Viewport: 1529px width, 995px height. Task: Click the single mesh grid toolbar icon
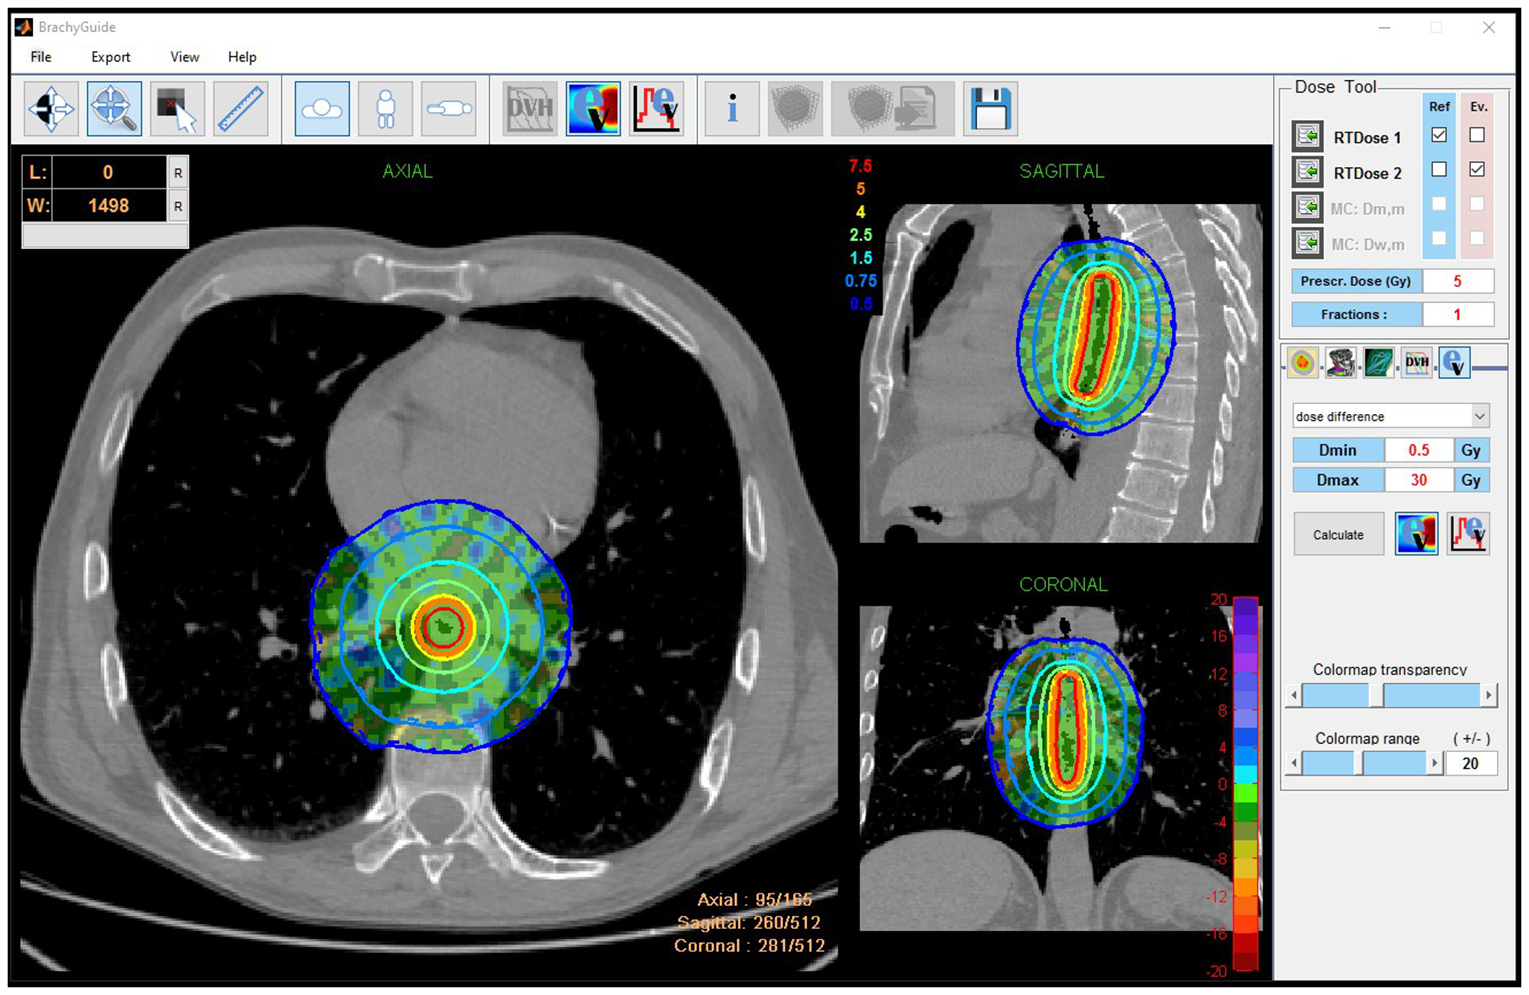[795, 108]
